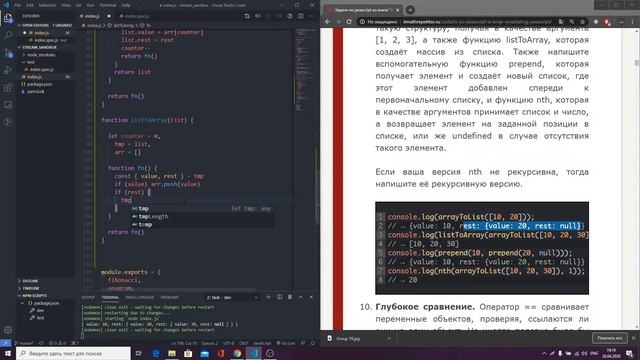Select 'temp' autocomplete suggestion
Screen dimensions: 640x360
[202, 224]
